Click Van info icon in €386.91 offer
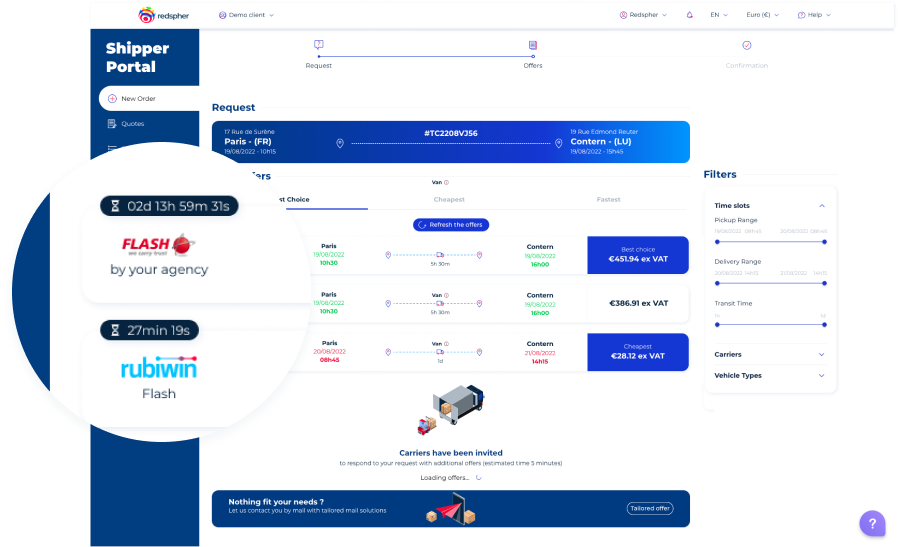 point(446,296)
